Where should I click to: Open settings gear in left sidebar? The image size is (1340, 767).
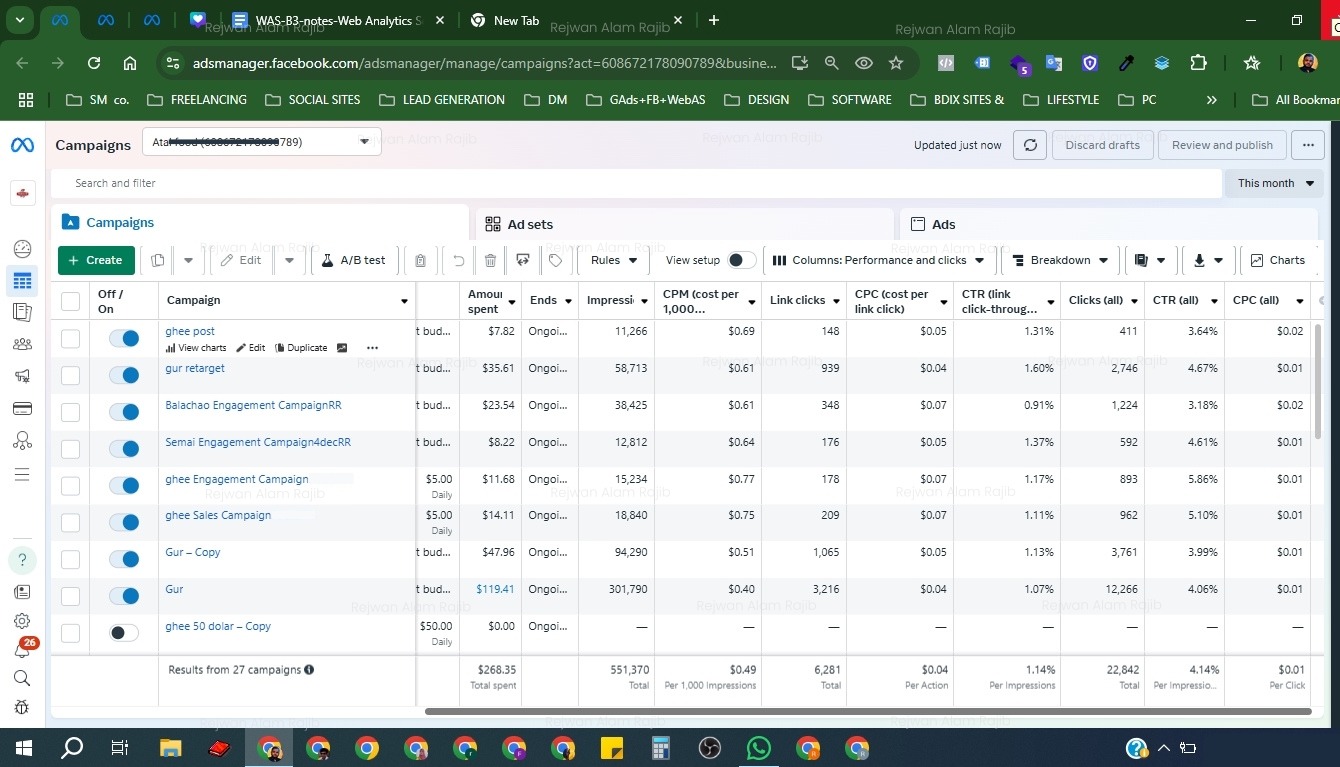click(x=22, y=621)
